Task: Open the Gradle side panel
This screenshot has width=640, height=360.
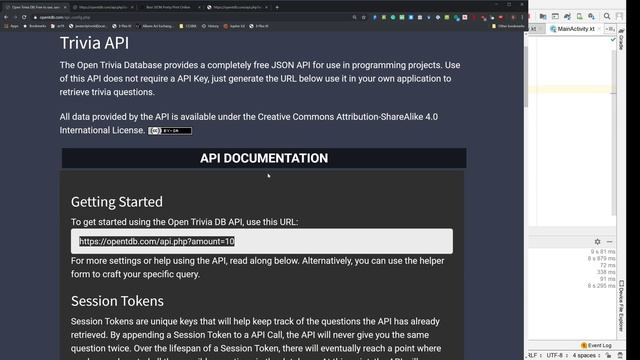Action: [x=621, y=40]
